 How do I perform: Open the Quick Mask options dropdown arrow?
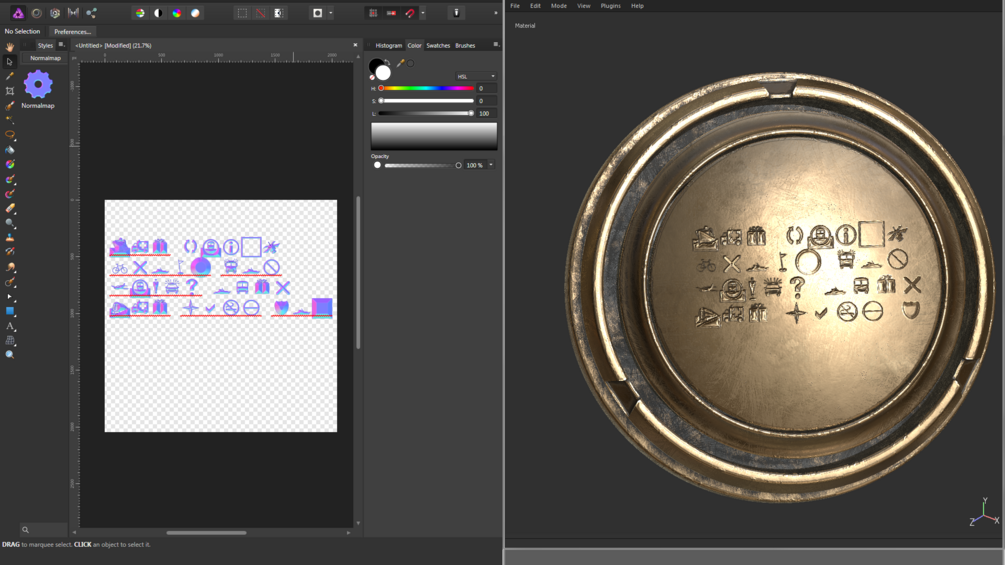pos(331,13)
